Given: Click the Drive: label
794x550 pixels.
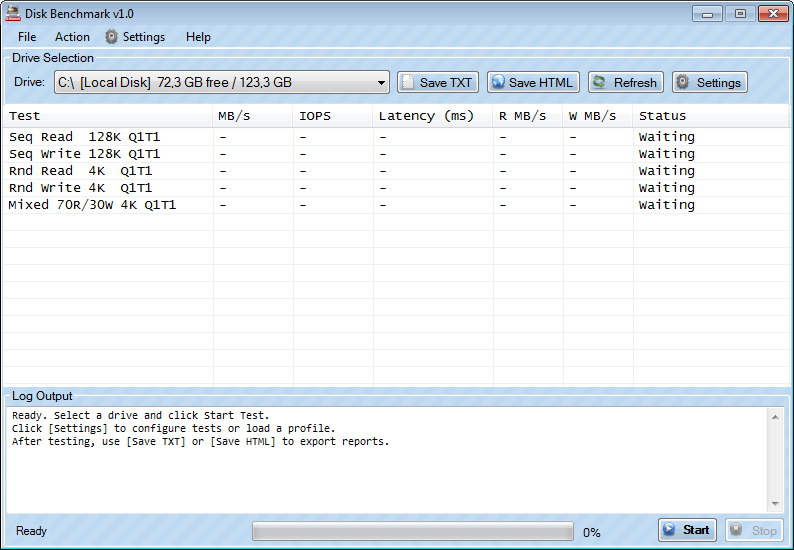Looking at the screenshot, I should pos(29,82).
